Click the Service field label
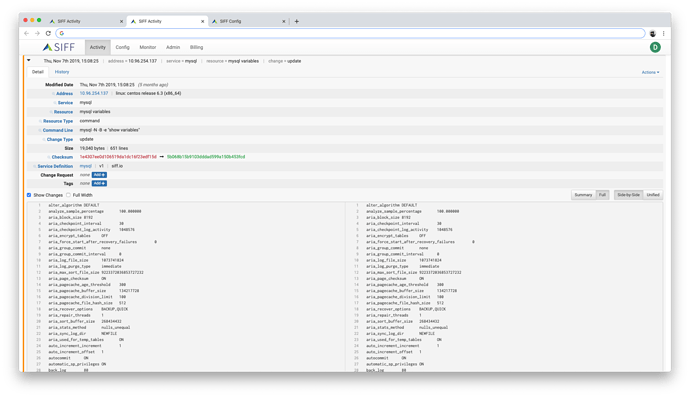The image size is (690, 396). pos(65,103)
